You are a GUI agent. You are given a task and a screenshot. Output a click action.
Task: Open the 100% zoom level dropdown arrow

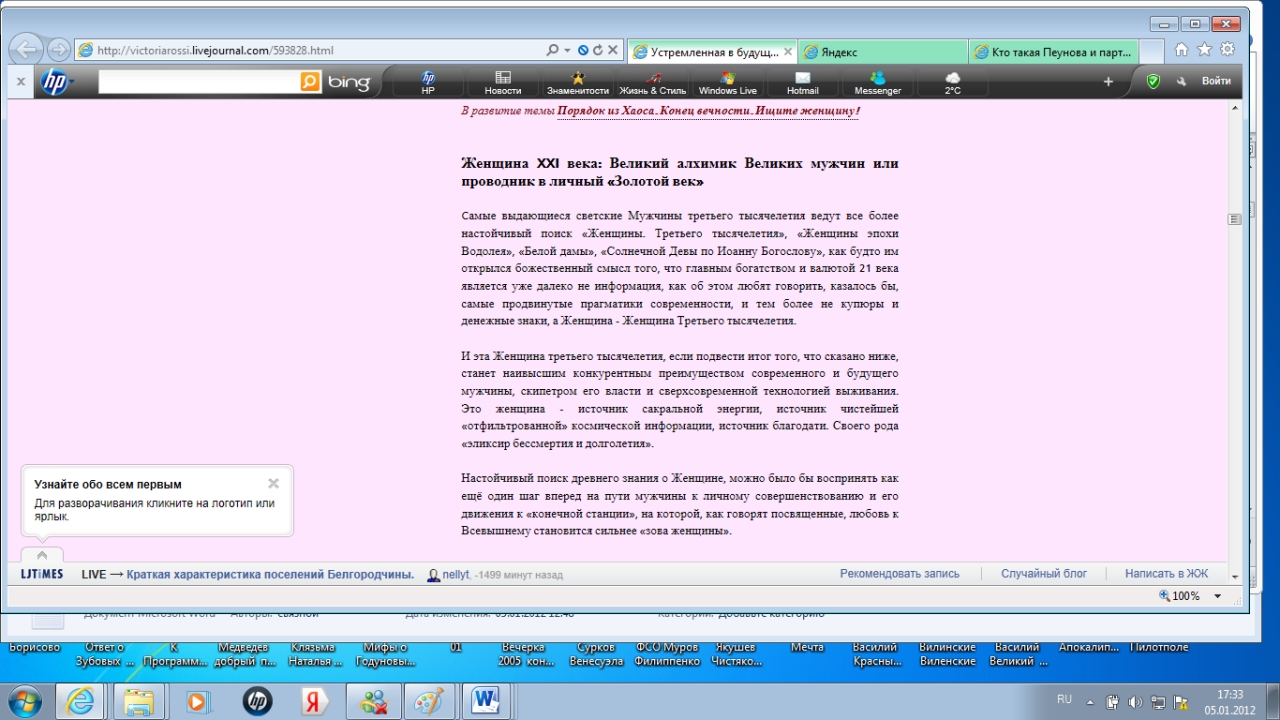pos(1217,596)
